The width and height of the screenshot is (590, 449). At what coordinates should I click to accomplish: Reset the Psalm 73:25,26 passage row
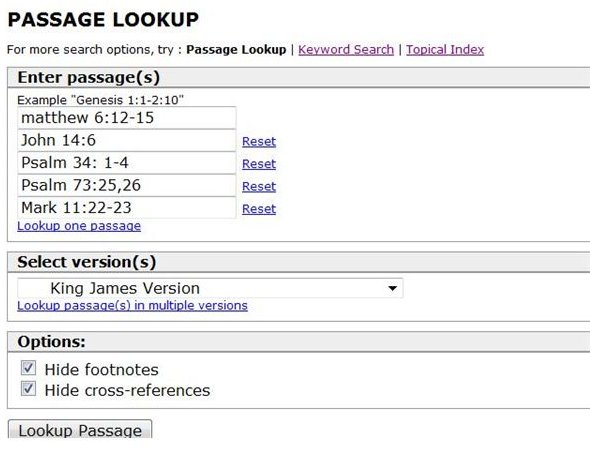click(x=259, y=187)
